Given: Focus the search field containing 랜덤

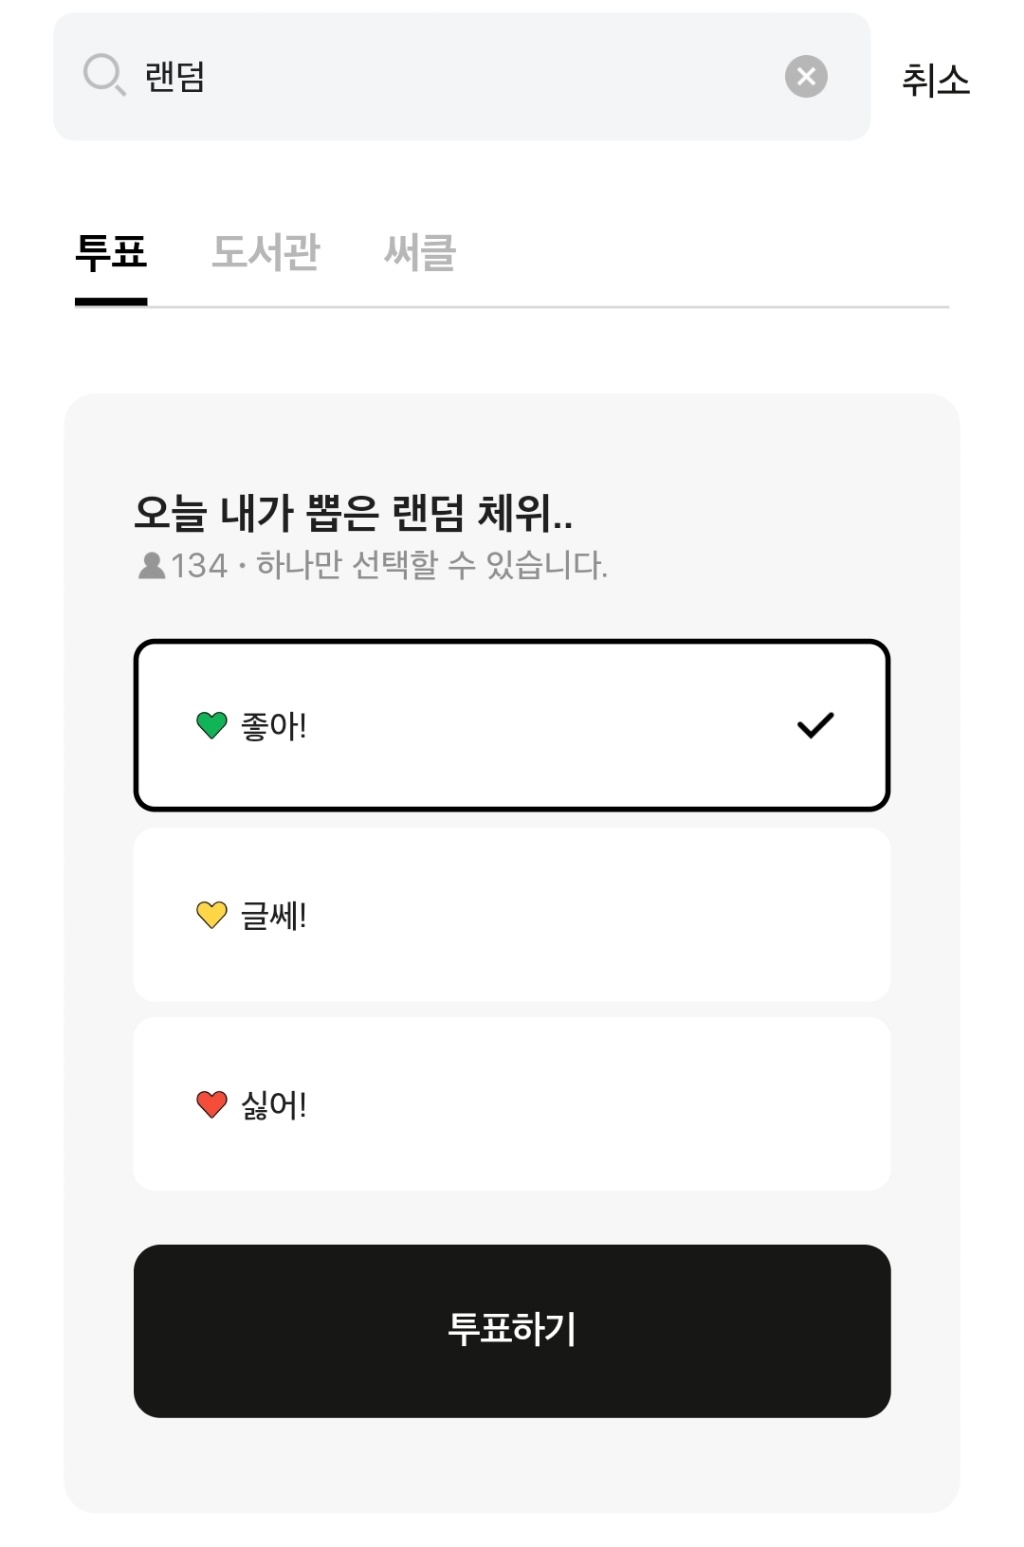Looking at the screenshot, I should click(450, 77).
